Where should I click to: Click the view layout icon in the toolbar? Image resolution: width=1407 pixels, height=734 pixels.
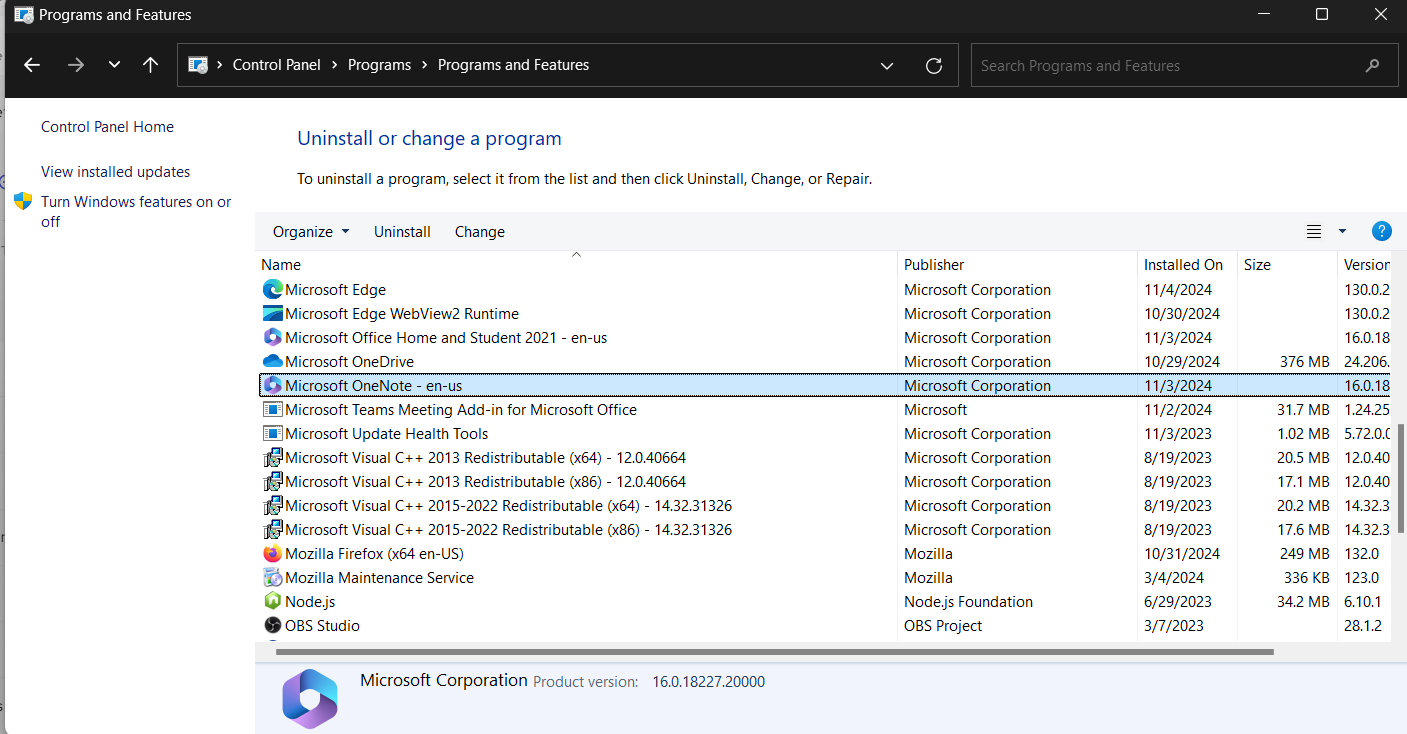(x=1314, y=232)
